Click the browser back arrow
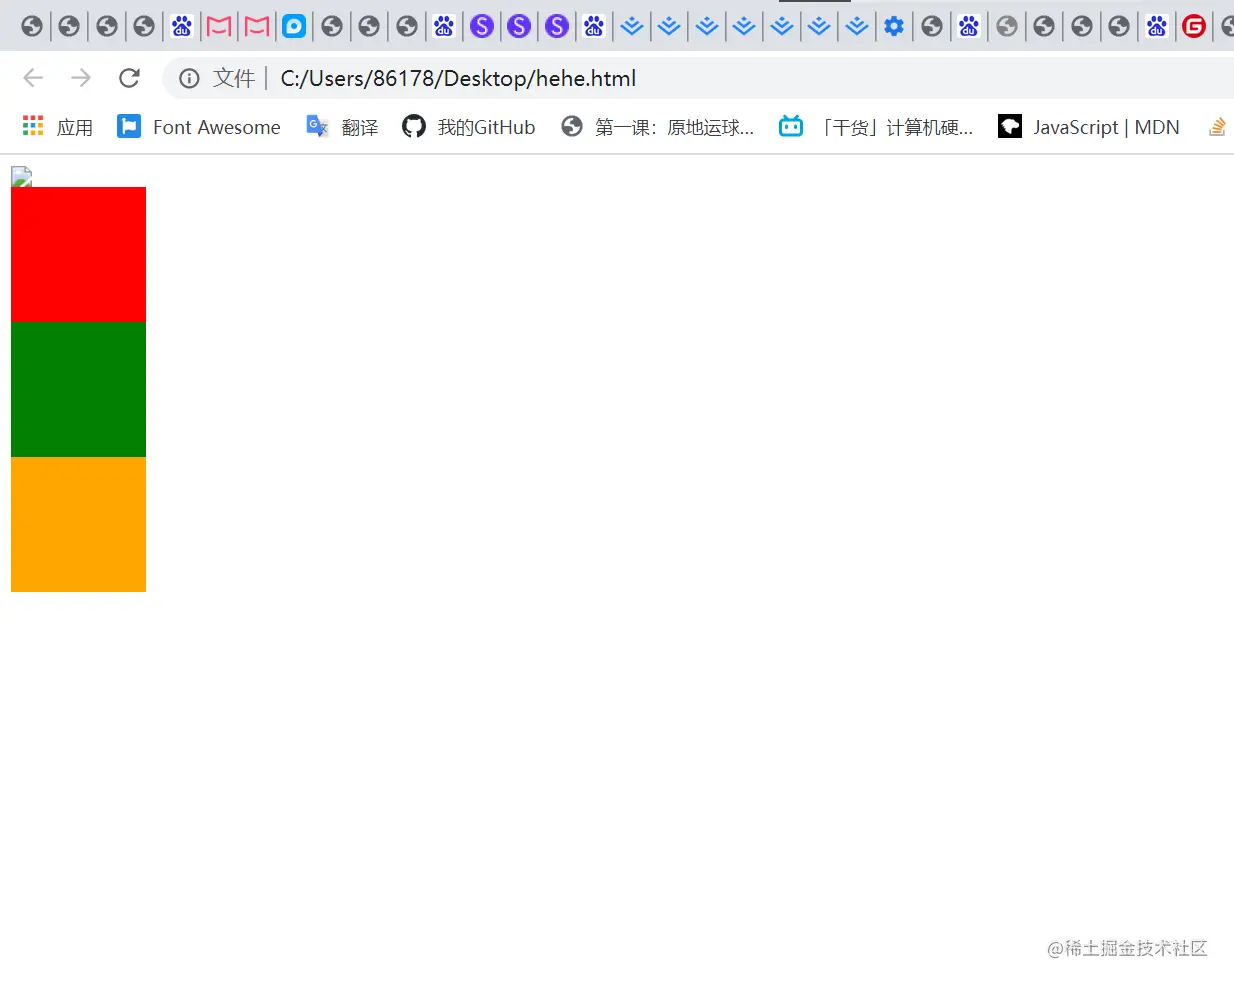This screenshot has height=985, width=1234. pyautogui.click(x=33, y=78)
